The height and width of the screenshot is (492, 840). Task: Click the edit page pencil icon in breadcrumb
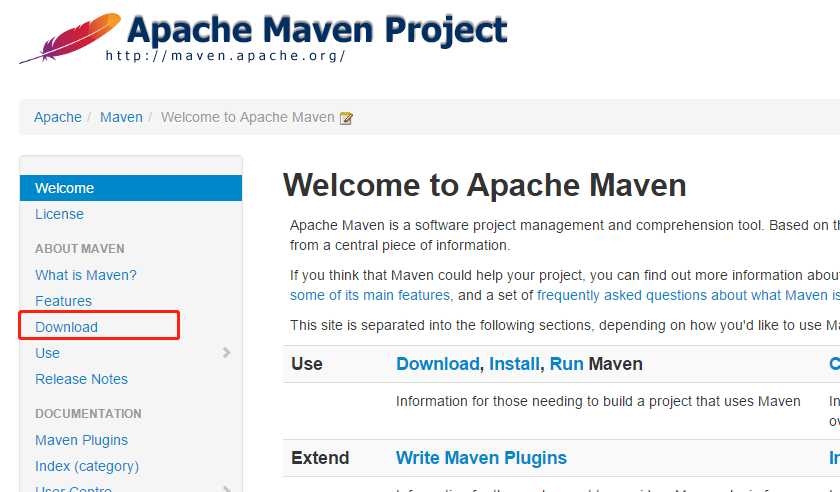[346, 118]
